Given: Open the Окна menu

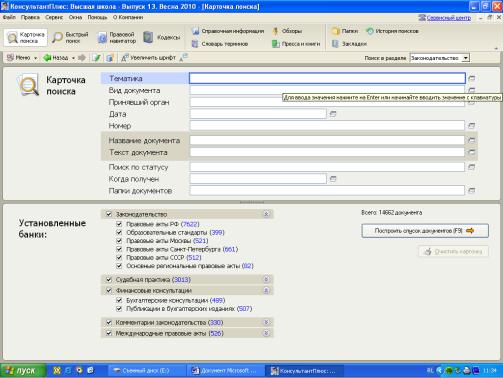Looking at the screenshot, I should pyautogui.click(x=75, y=17).
